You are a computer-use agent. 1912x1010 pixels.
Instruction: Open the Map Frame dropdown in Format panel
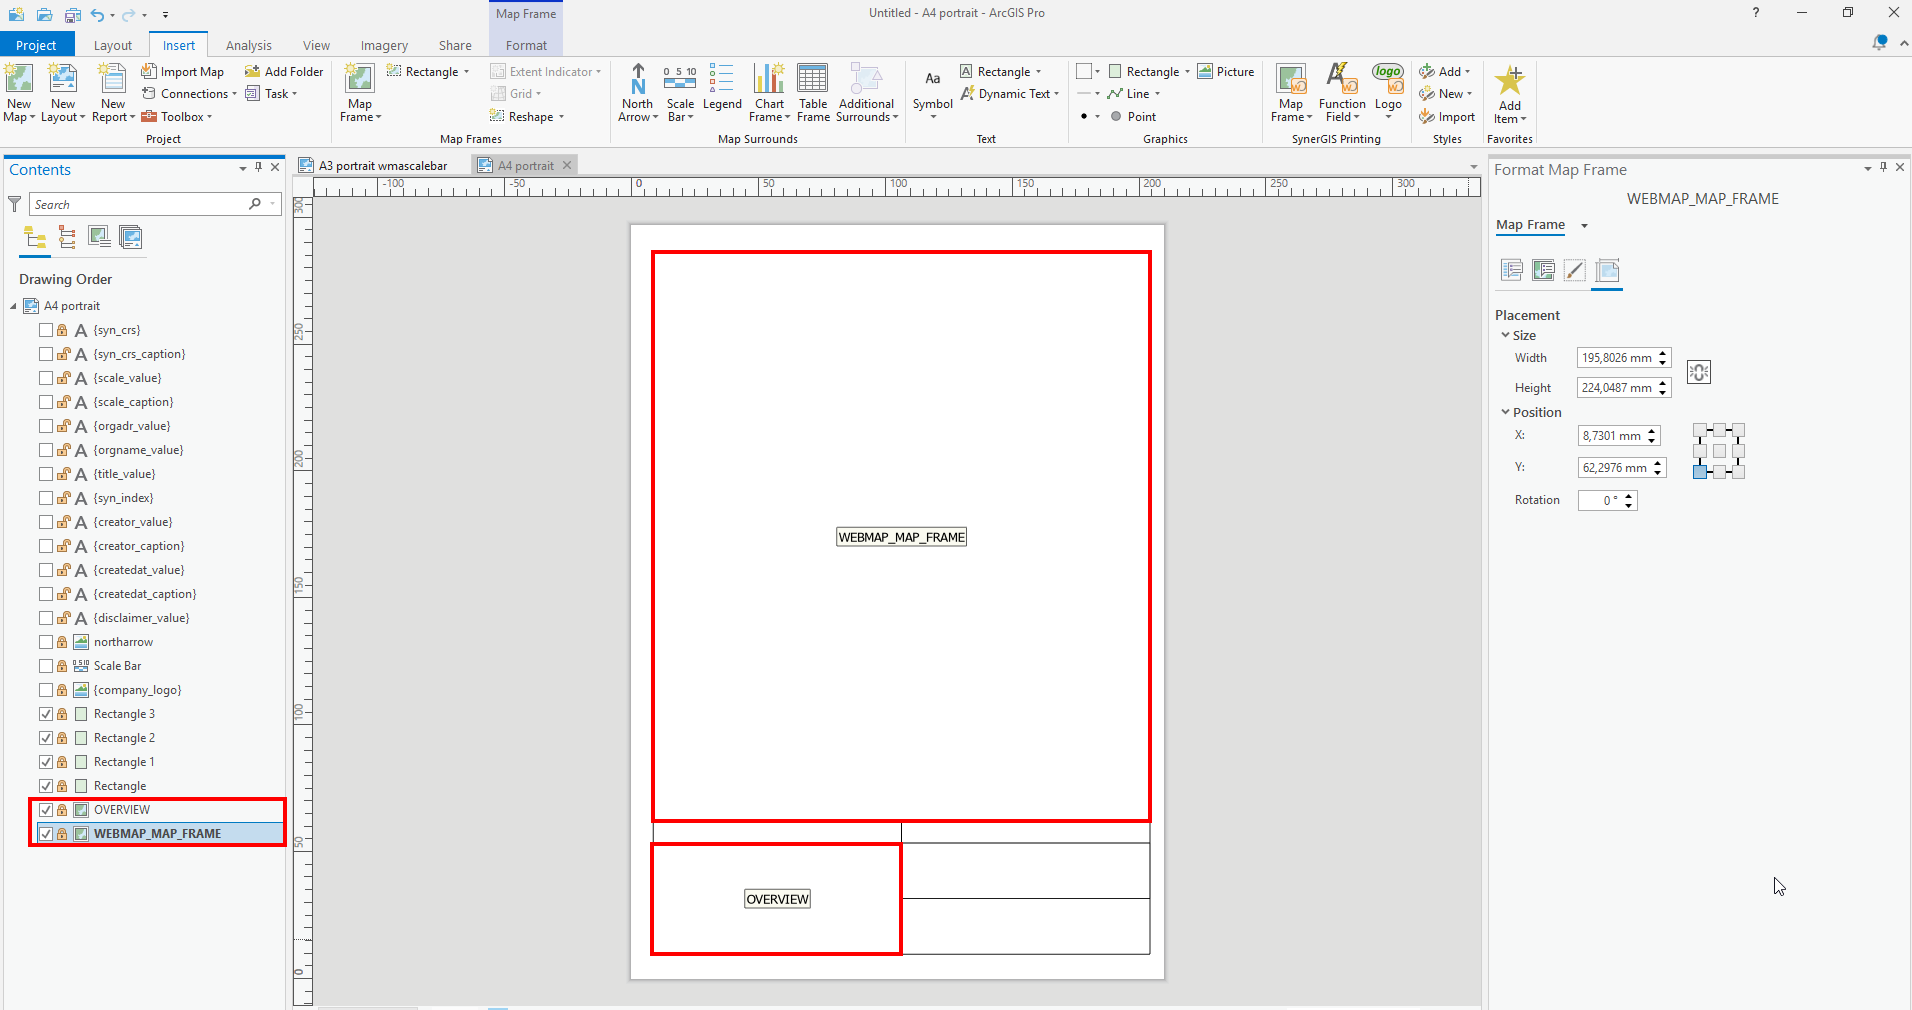pos(1584,226)
